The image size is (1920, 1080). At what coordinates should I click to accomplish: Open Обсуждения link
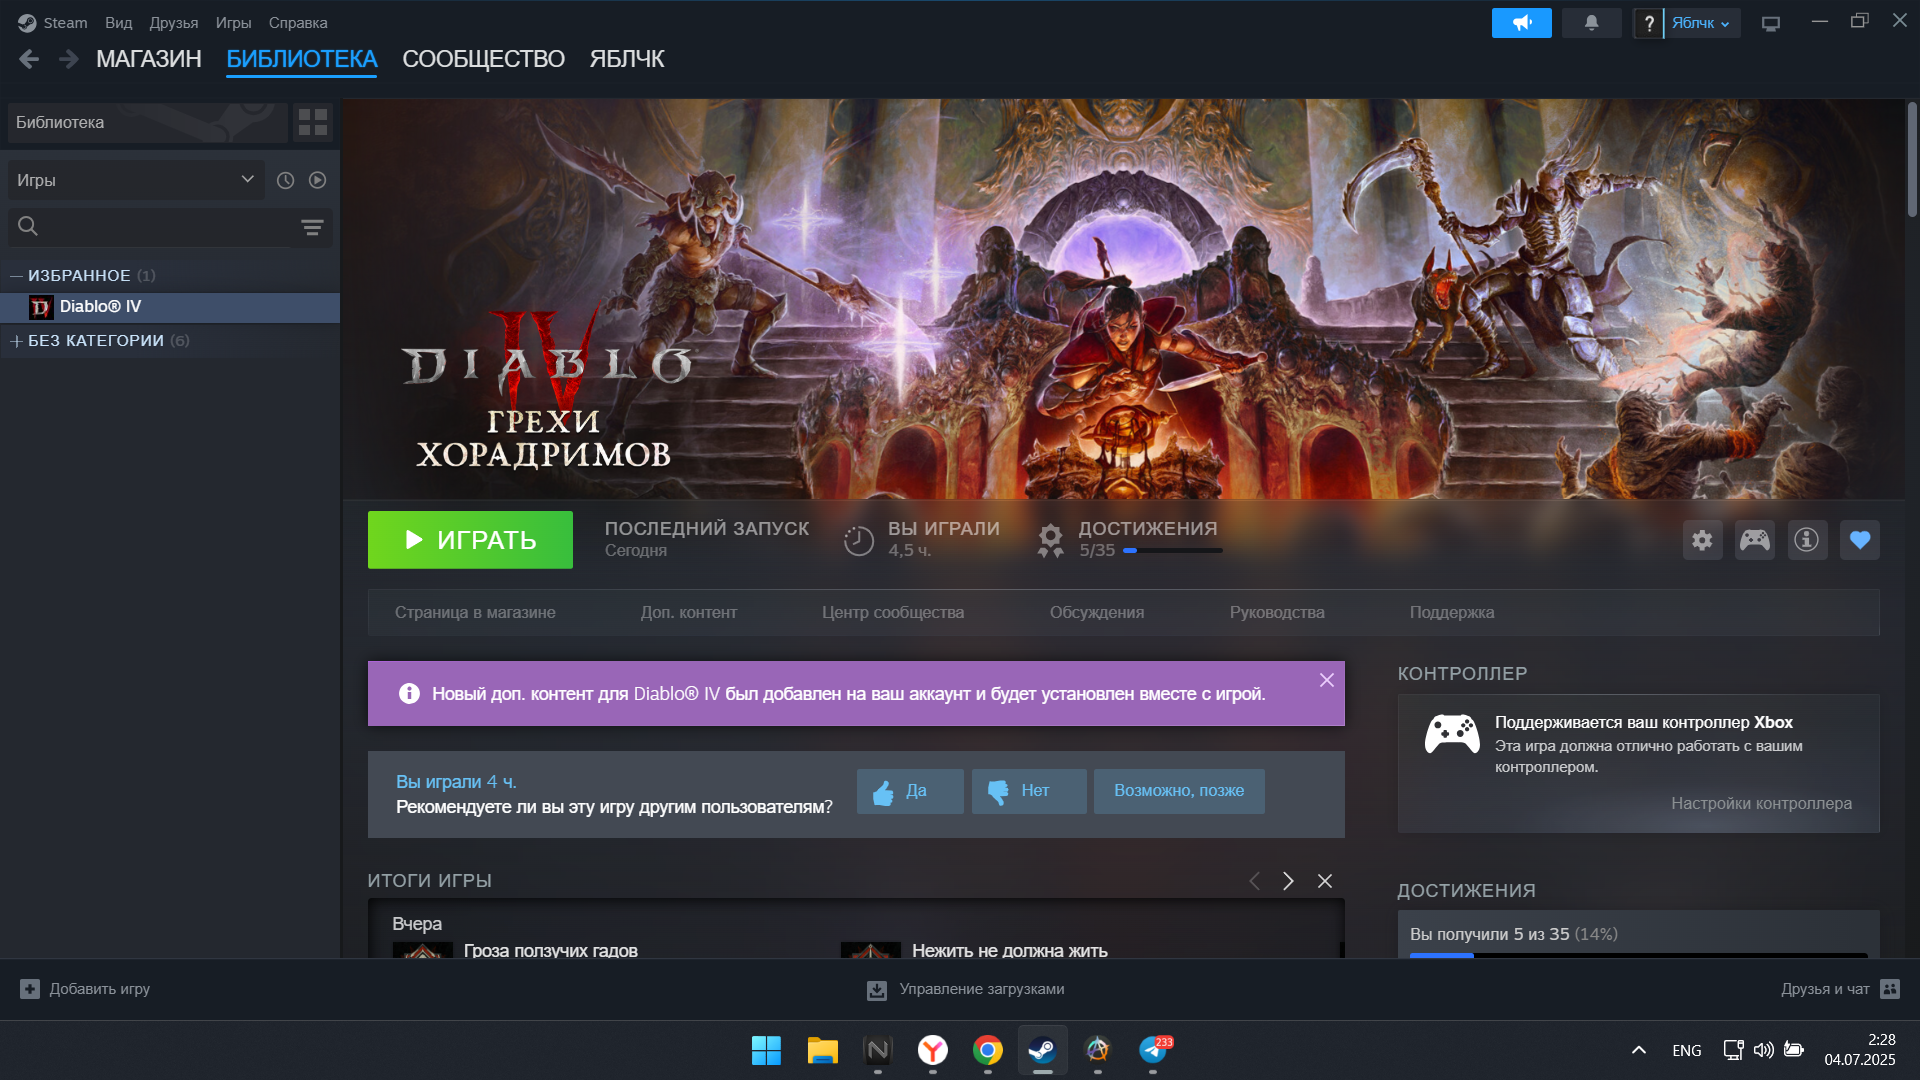tap(1096, 612)
